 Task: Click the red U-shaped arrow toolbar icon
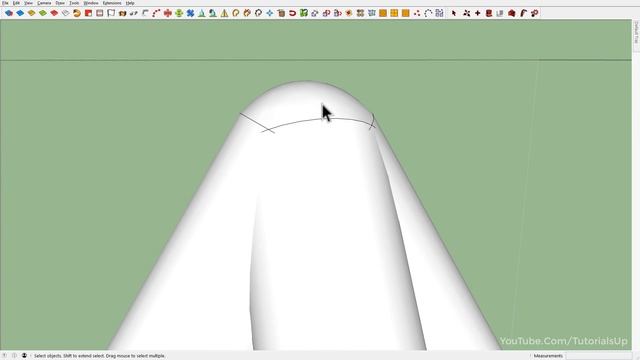coord(292,13)
